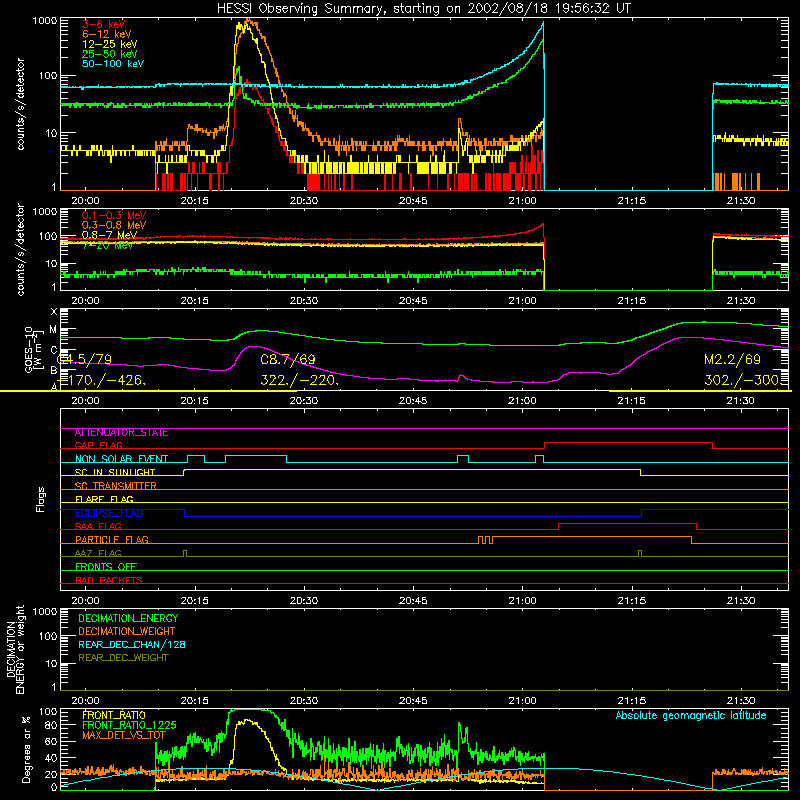Click the top panel counts/s/detector axis title
The width and height of the screenshot is (800, 800).
[x=20, y=104]
